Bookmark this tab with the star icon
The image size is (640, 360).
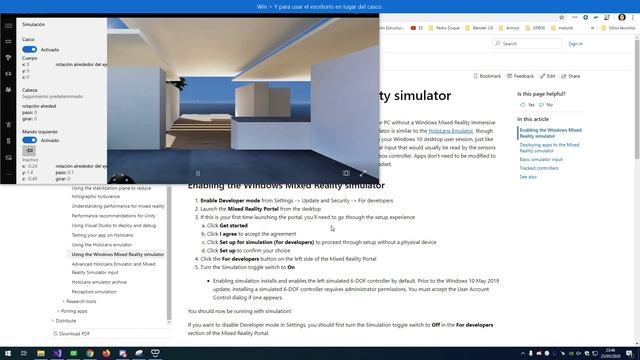coord(562,18)
